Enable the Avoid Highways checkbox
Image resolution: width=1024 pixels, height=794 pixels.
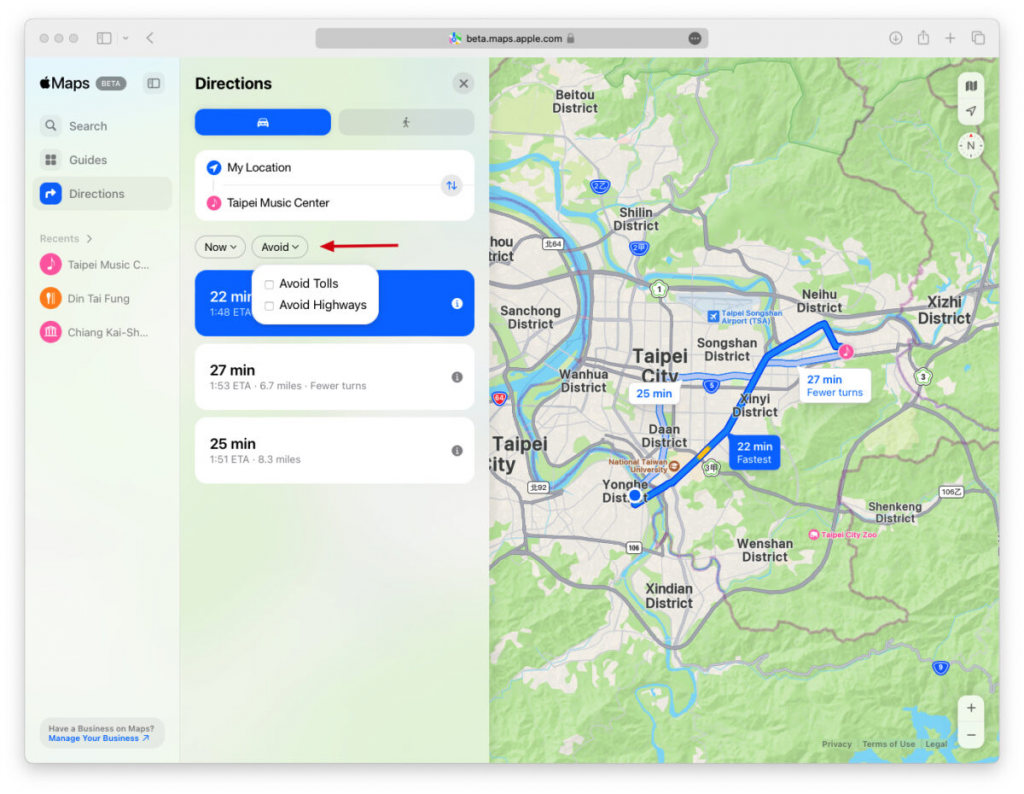click(268, 305)
